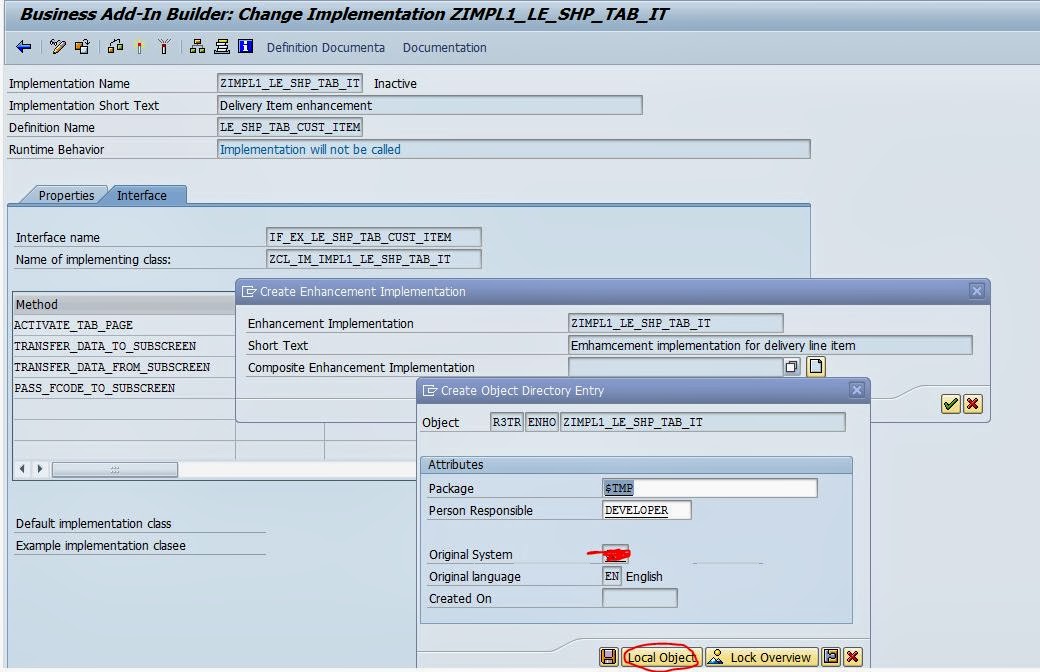This screenshot has width=1040, height=672.
Task: Close the Create Enhancement Implementation window
Action: [x=976, y=291]
